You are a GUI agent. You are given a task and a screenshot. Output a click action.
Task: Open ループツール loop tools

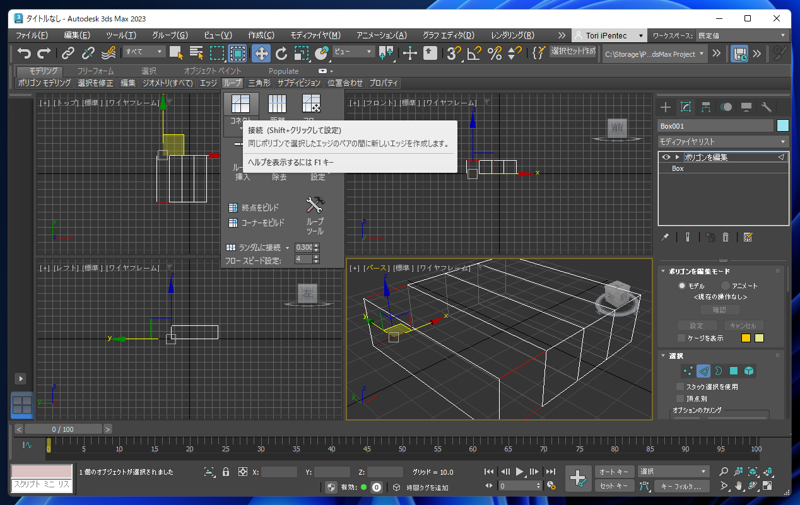[x=315, y=215]
